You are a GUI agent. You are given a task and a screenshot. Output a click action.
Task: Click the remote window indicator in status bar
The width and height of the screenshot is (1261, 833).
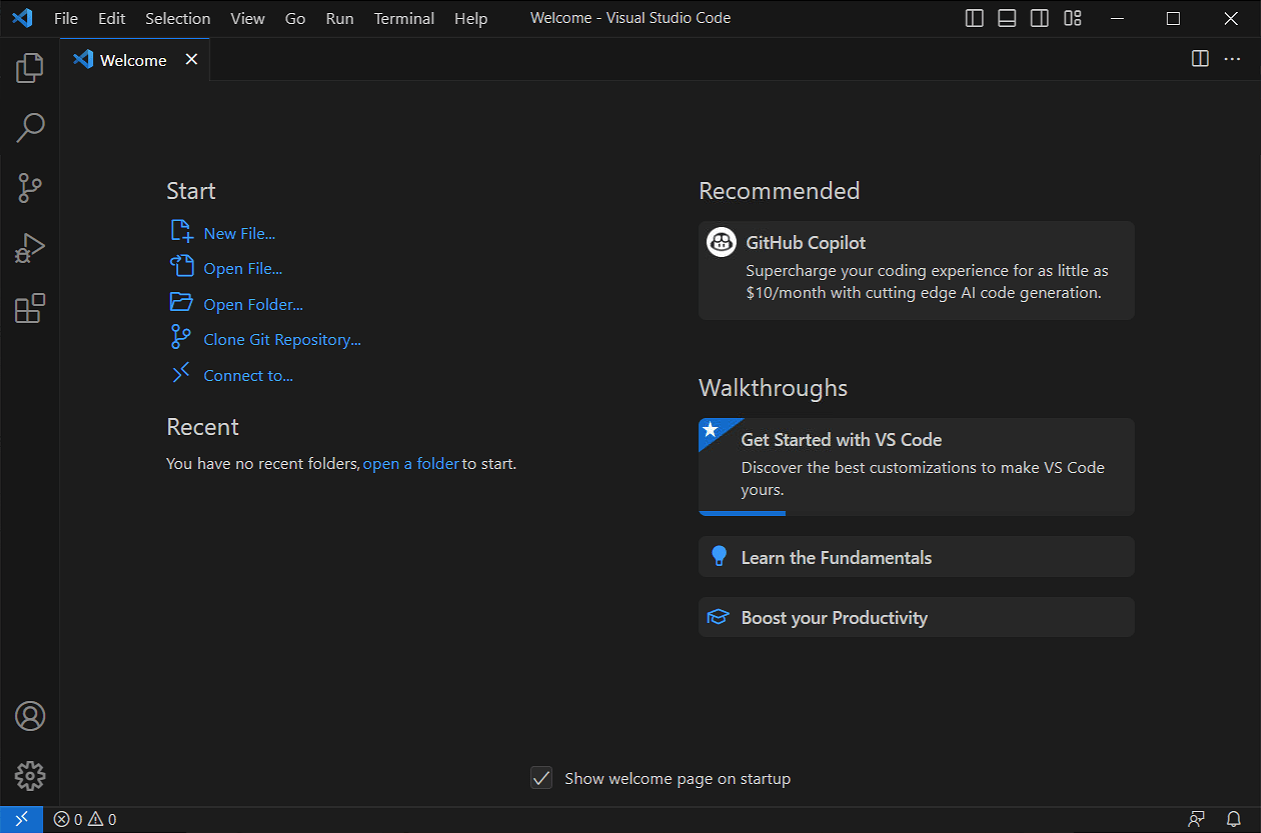coord(21,820)
